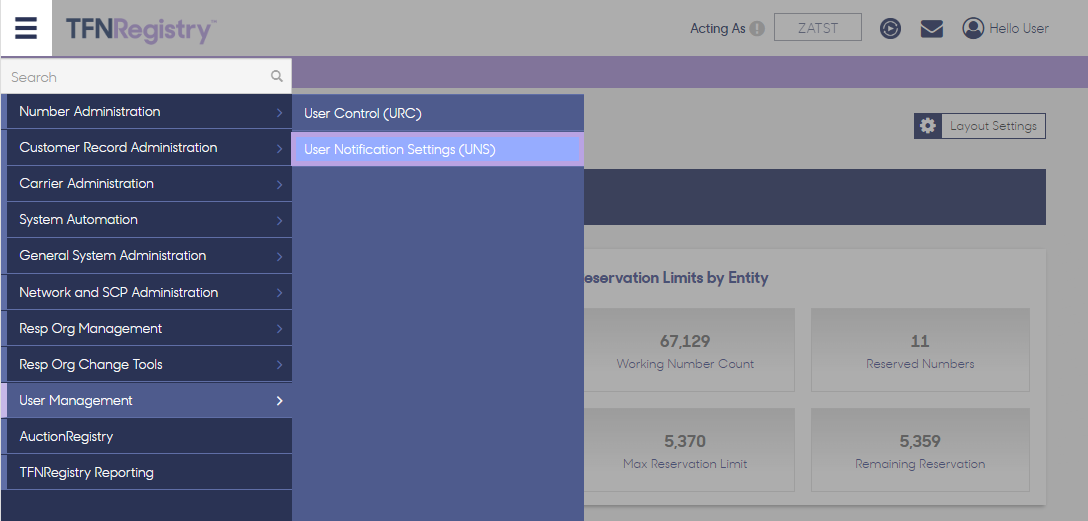Open Resp Org Change Tools menu
The width and height of the screenshot is (1088, 521).
click(x=146, y=364)
